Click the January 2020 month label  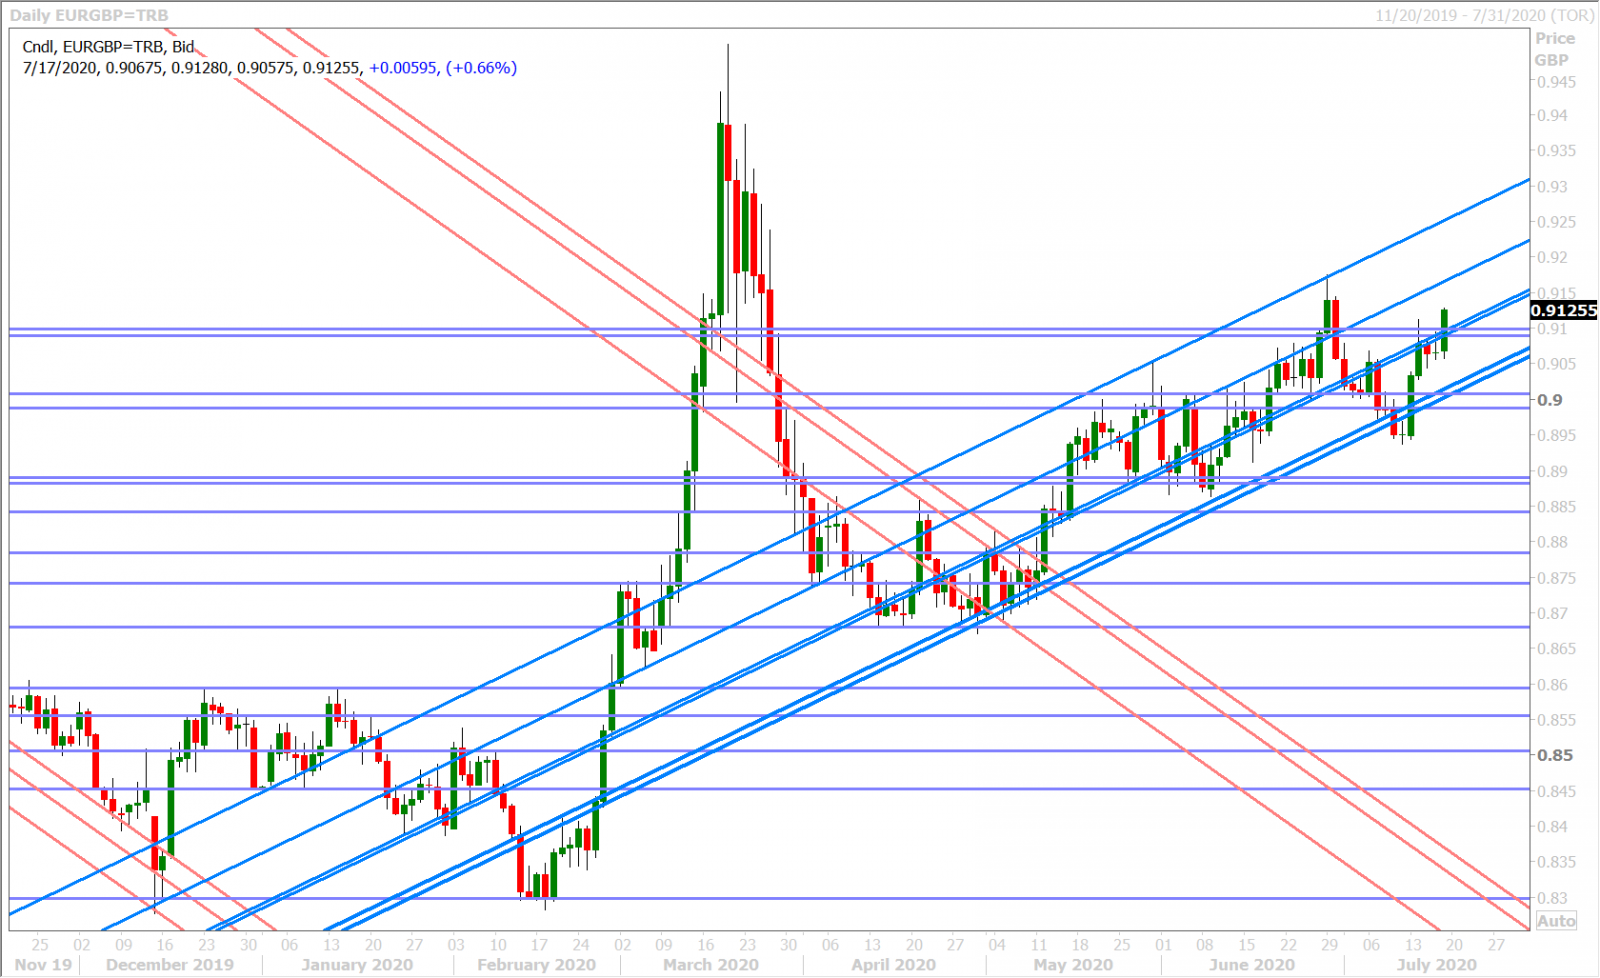[x=357, y=965]
